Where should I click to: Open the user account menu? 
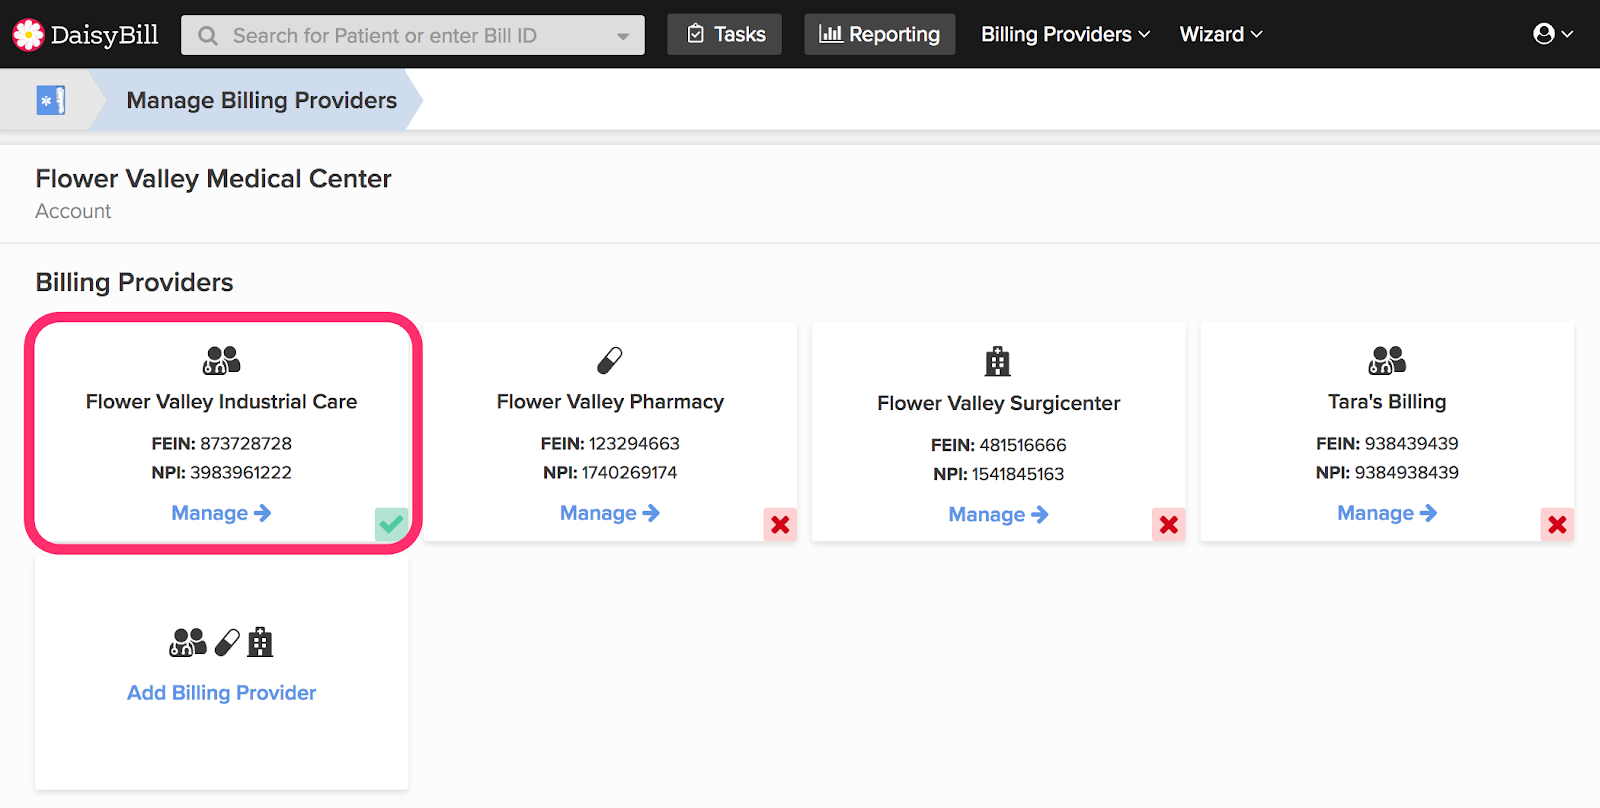(x=1553, y=34)
